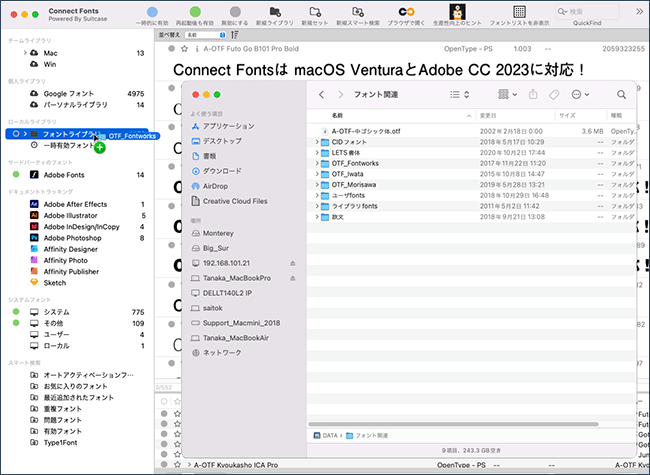Select Affinity Designer tracking item

pos(71,249)
